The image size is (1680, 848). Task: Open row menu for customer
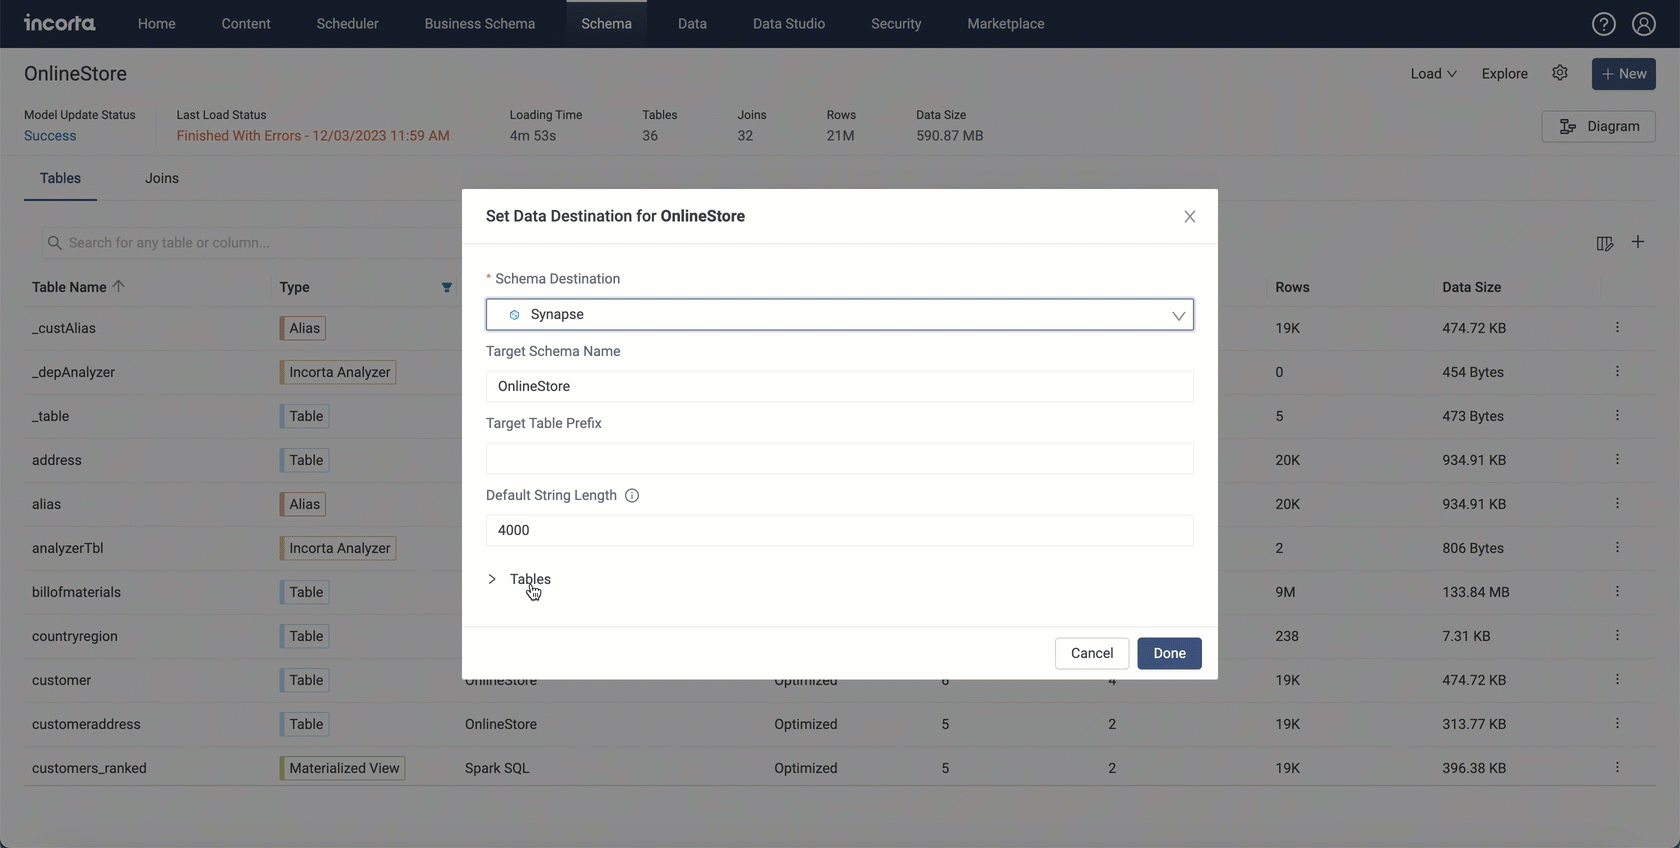1617,680
